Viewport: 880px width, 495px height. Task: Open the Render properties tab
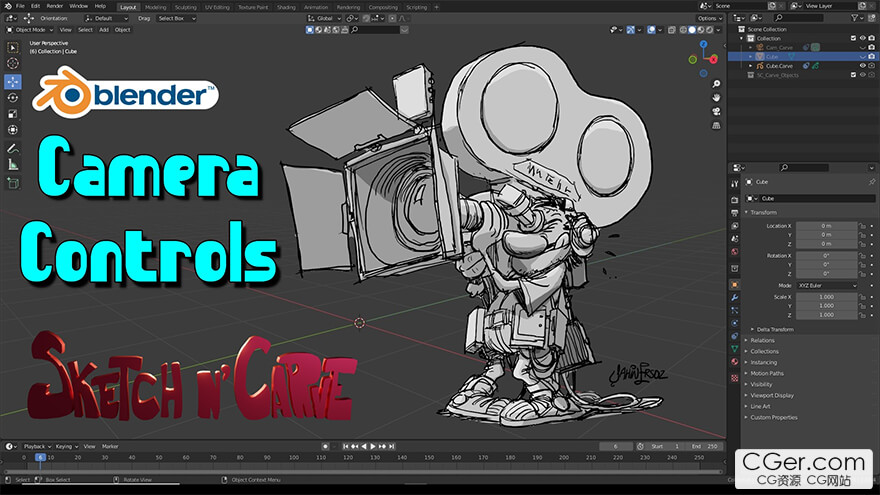tap(735, 200)
